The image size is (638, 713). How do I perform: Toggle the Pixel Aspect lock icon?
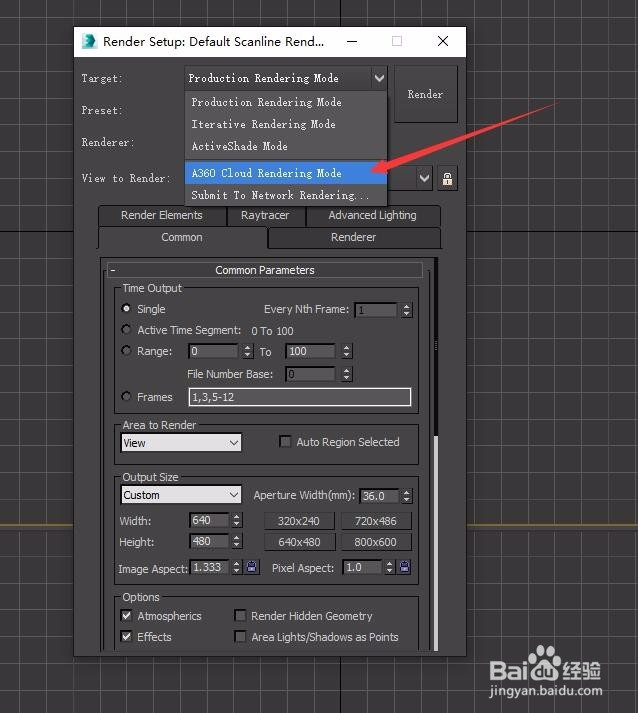(x=404, y=567)
